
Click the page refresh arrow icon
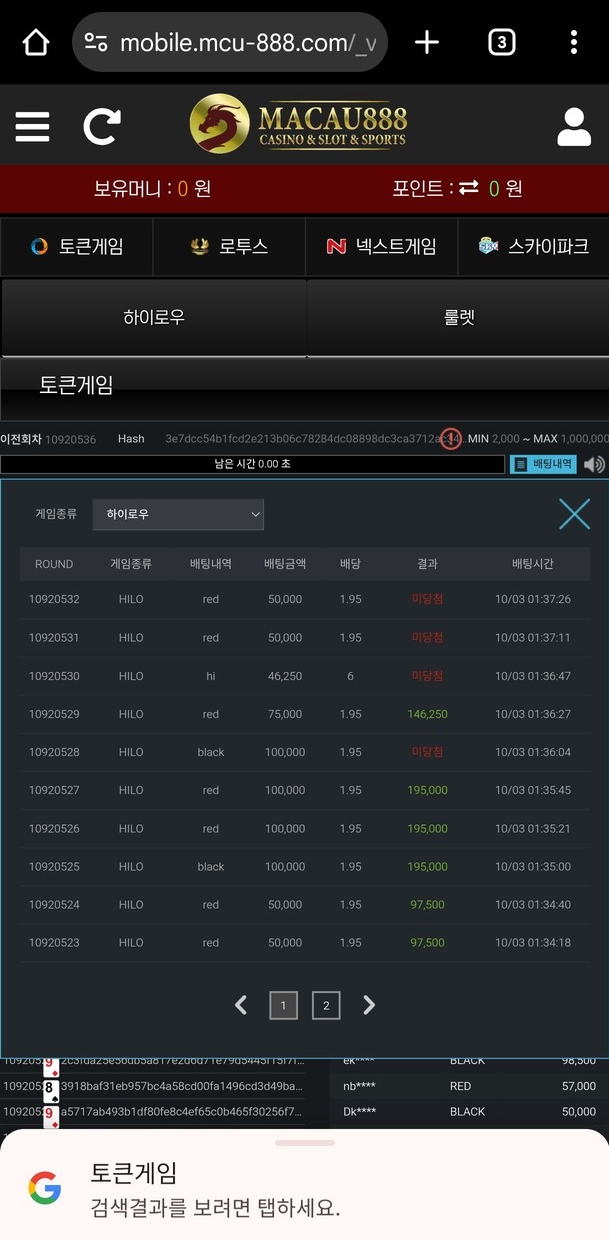(x=101, y=127)
